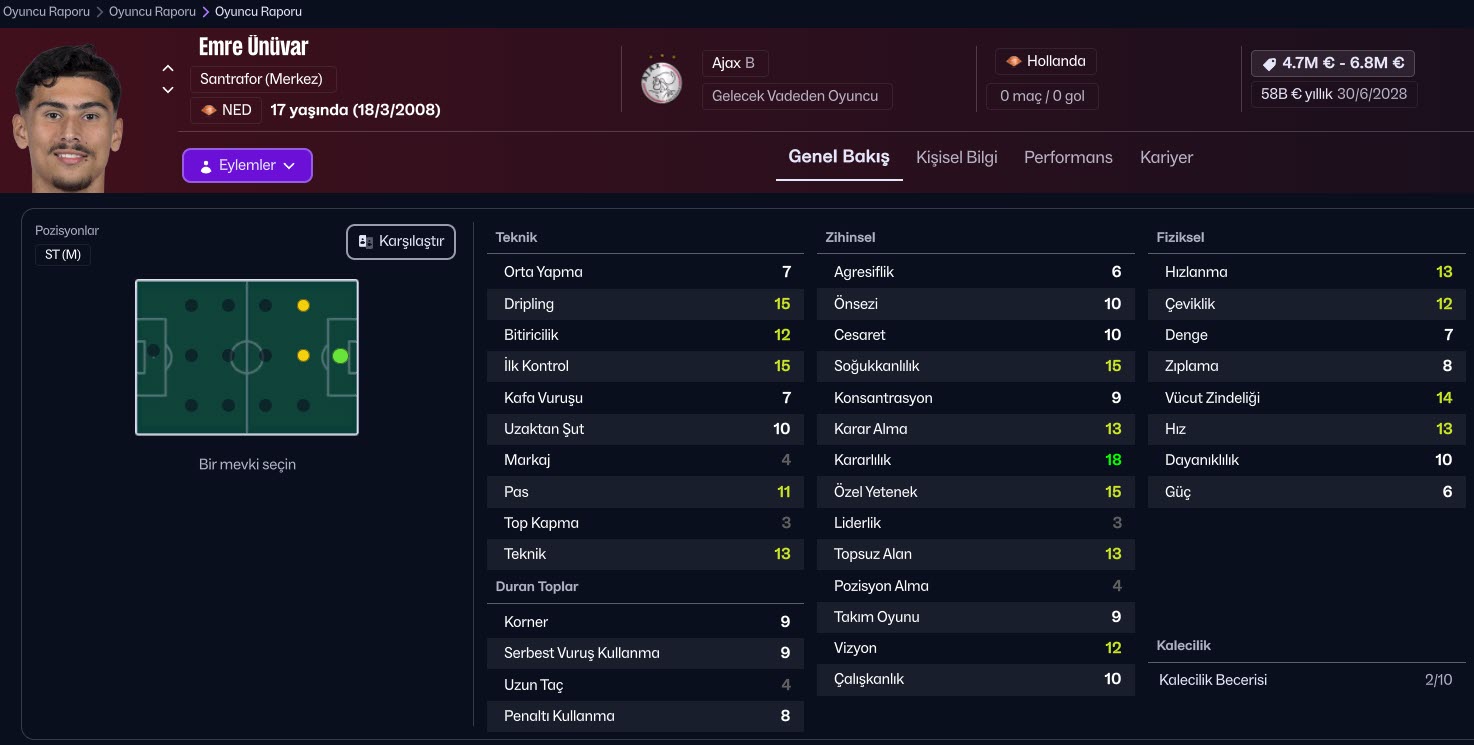Open the Kariyer tab
This screenshot has height=745, width=1474.
coord(1166,157)
